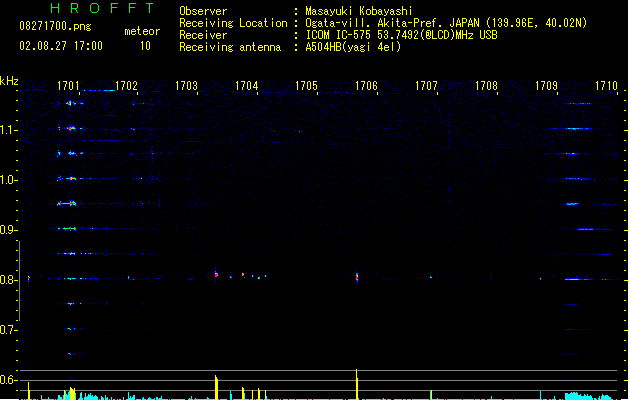Click the 0.8 kHz frequency label
The image size is (629, 400).
[8, 280]
